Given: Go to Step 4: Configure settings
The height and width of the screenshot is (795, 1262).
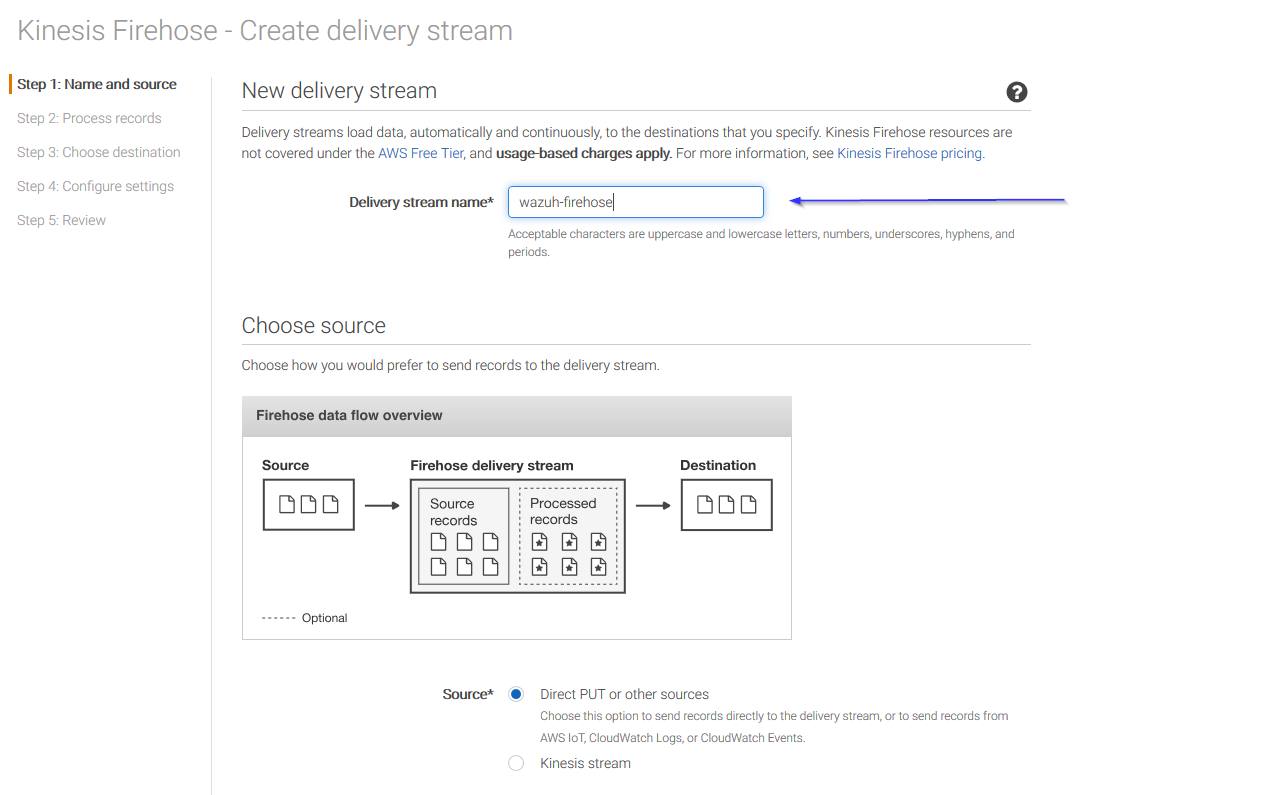Looking at the screenshot, I should pos(95,186).
